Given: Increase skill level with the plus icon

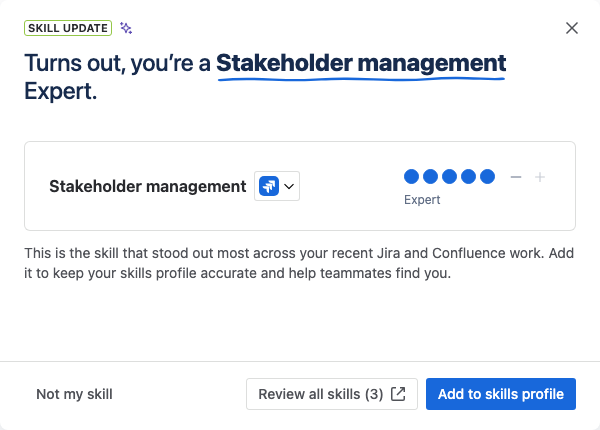Looking at the screenshot, I should click(540, 177).
